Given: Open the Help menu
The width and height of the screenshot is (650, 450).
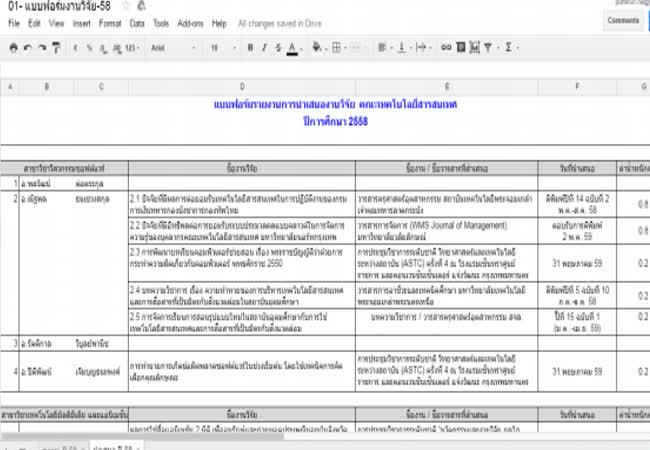Looking at the screenshot, I should (x=219, y=23).
